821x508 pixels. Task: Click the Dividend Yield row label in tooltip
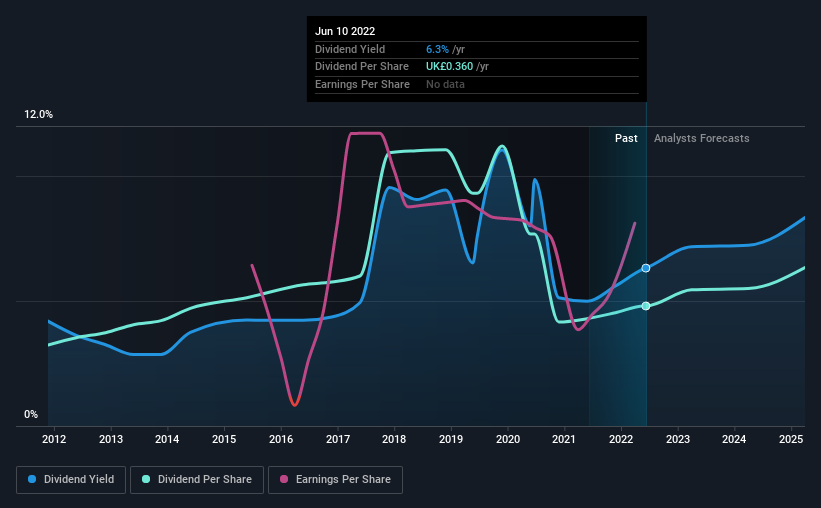350,49
